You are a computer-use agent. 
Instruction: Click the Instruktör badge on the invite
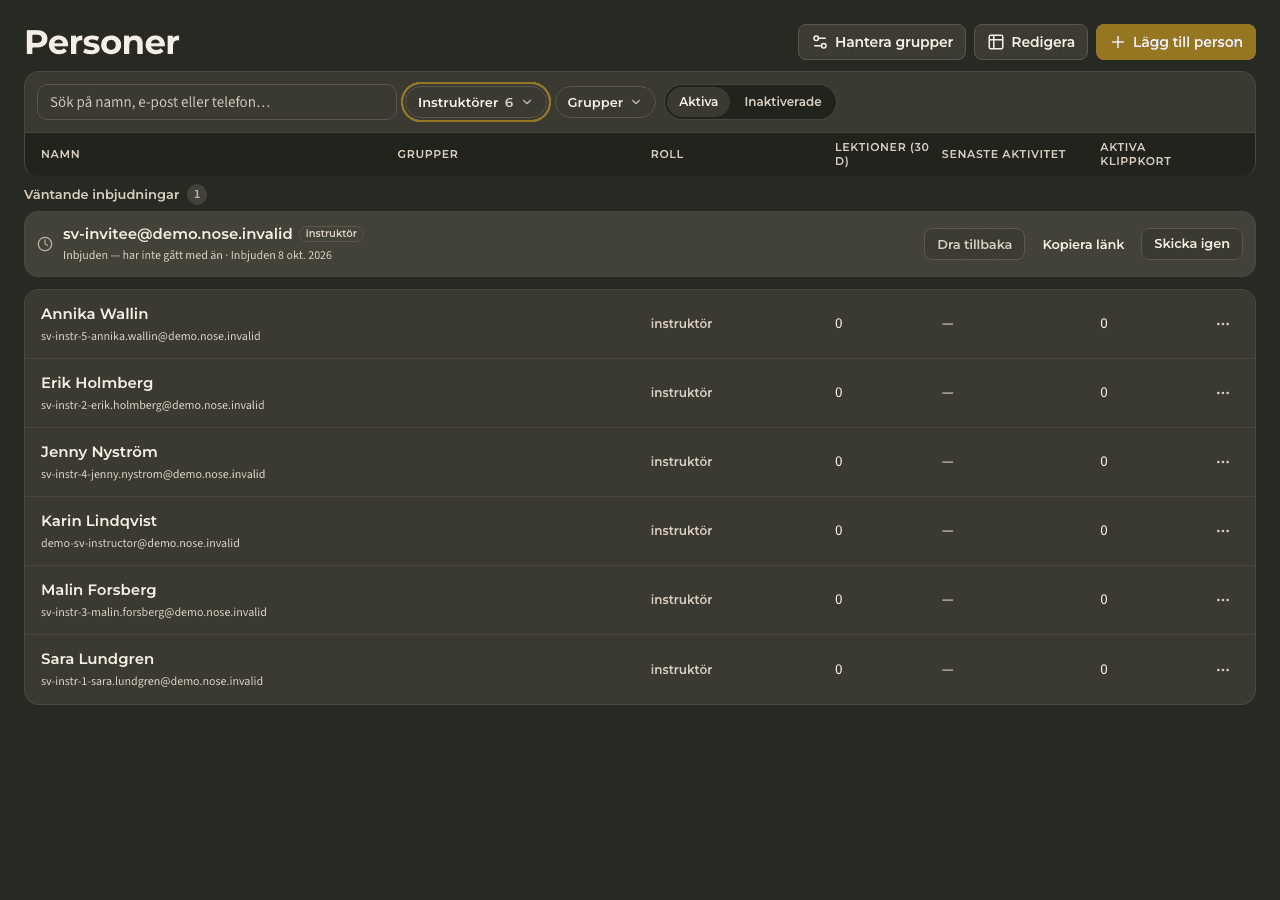(331, 234)
